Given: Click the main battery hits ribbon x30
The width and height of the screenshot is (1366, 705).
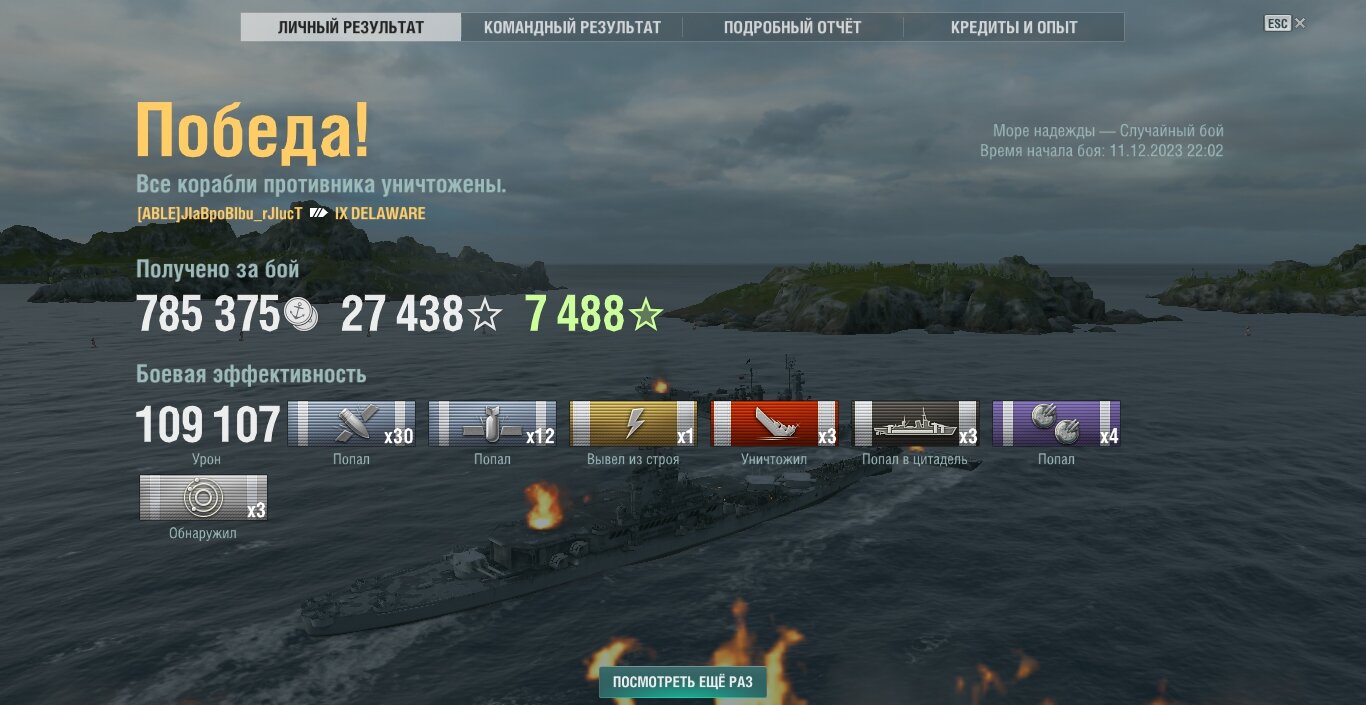Looking at the screenshot, I should click(351, 423).
